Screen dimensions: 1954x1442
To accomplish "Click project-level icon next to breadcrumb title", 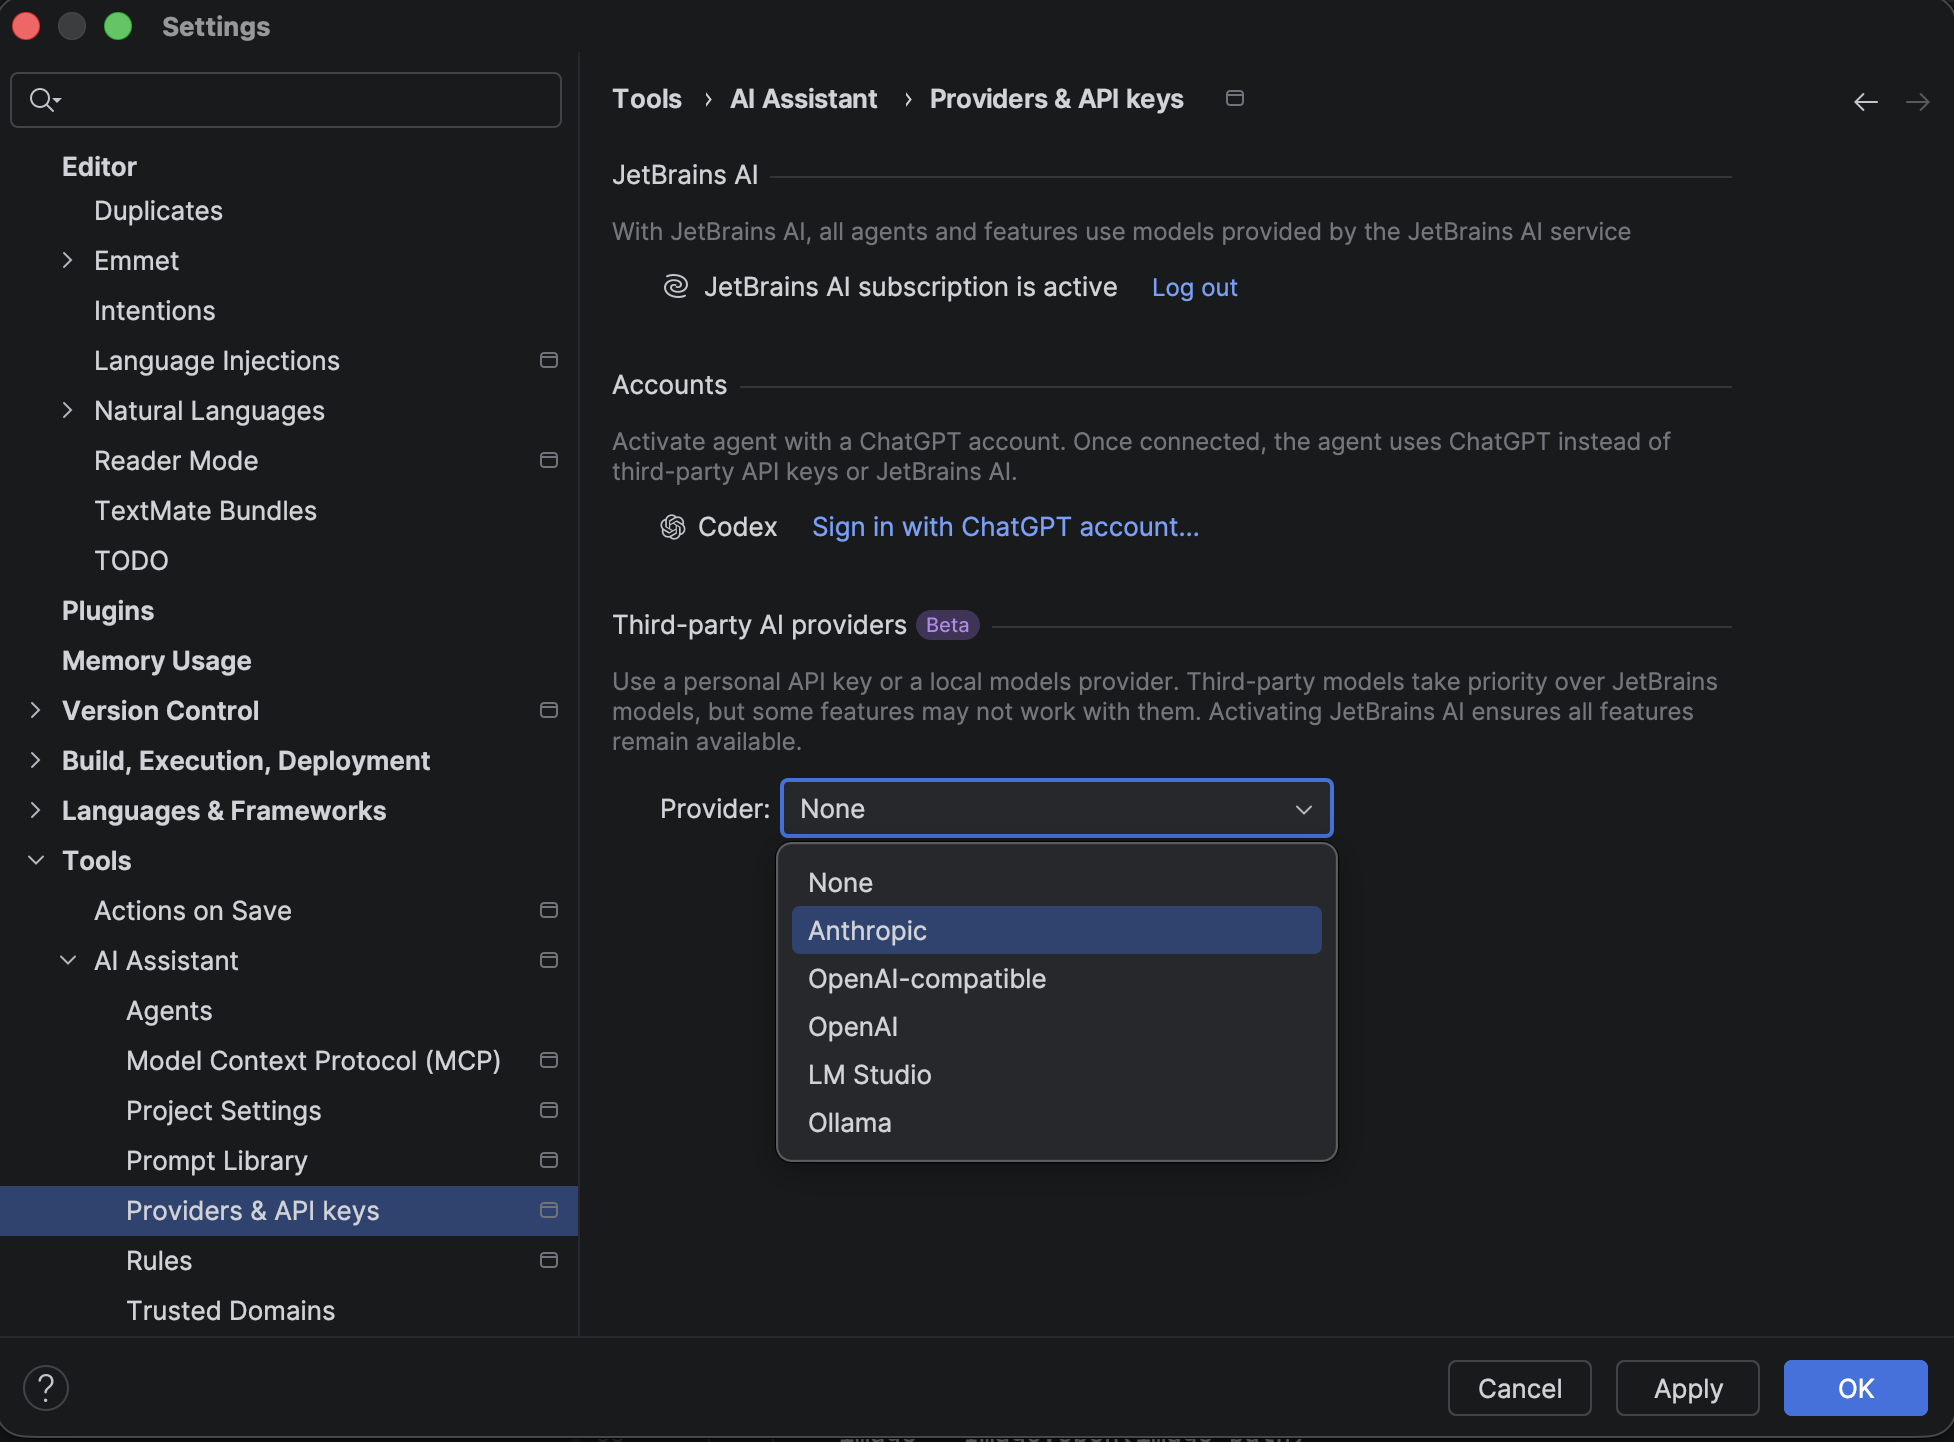I will pos(1235,98).
